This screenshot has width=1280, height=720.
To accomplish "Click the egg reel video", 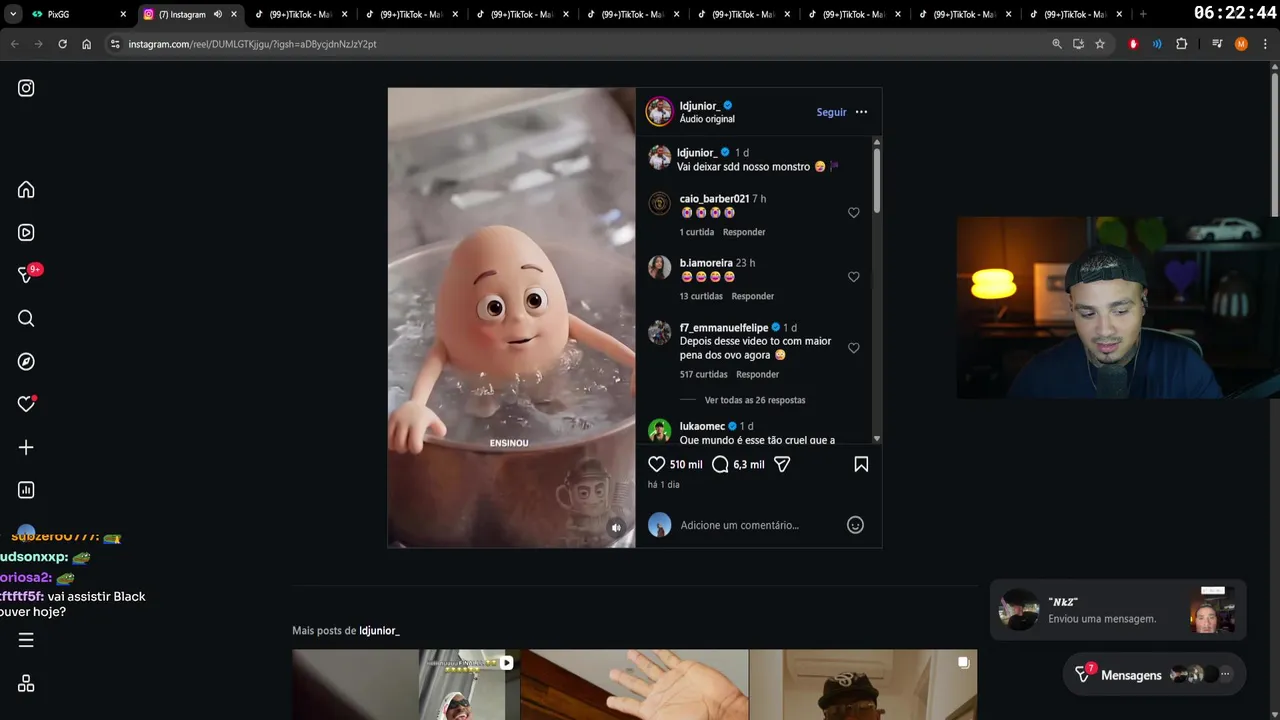I will [x=511, y=318].
